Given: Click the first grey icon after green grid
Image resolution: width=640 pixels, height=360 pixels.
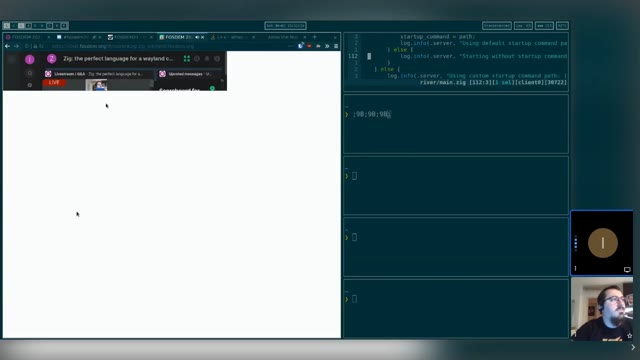Looking at the screenshot, I should click(x=197, y=59).
